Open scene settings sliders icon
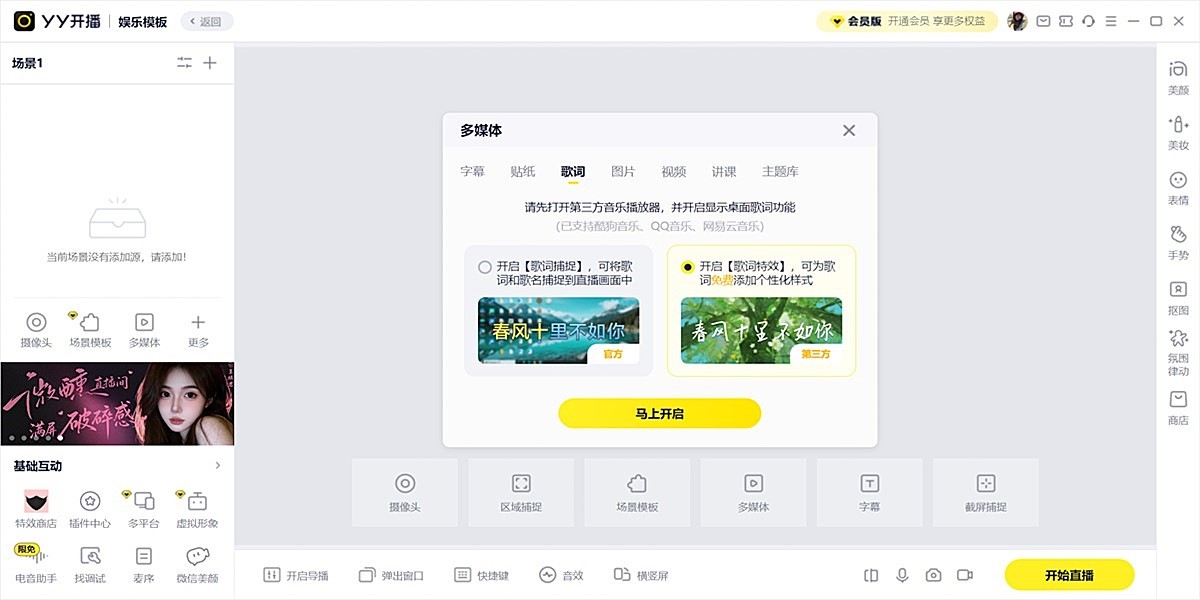 coord(184,63)
